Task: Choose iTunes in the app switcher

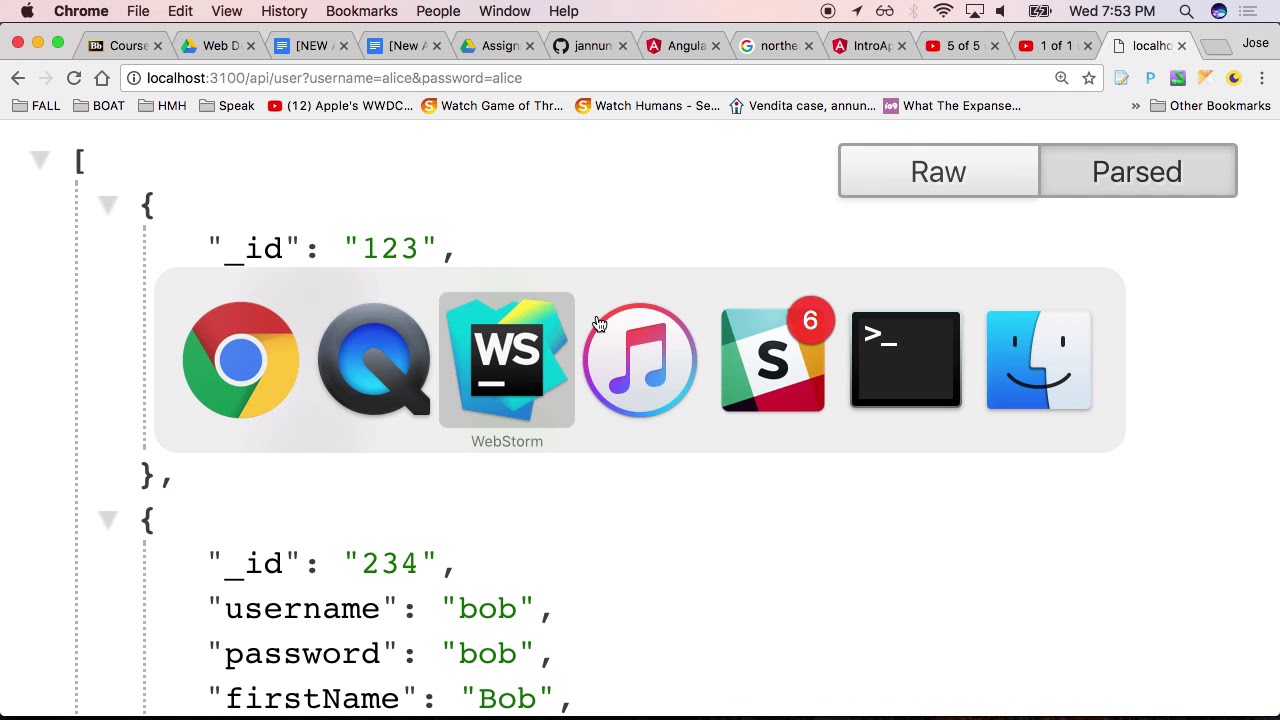Action: (x=640, y=360)
